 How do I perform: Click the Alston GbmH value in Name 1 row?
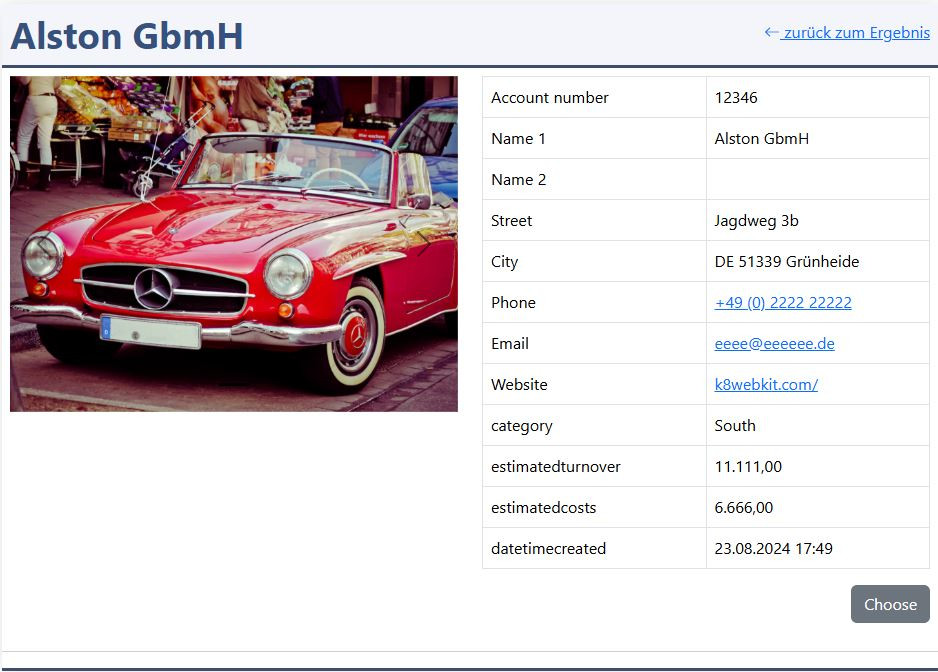tap(761, 139)
